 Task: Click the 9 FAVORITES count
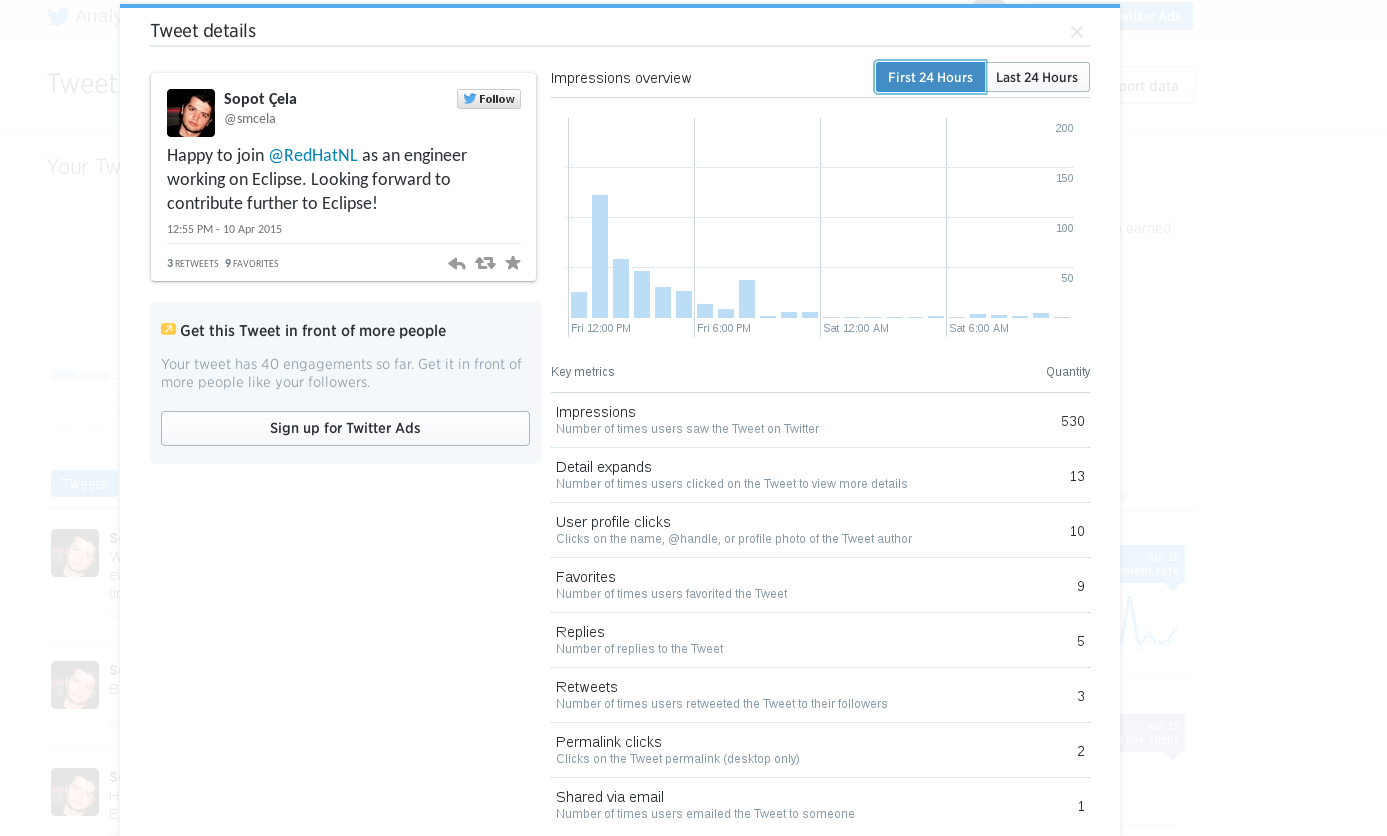pos(252,264)
